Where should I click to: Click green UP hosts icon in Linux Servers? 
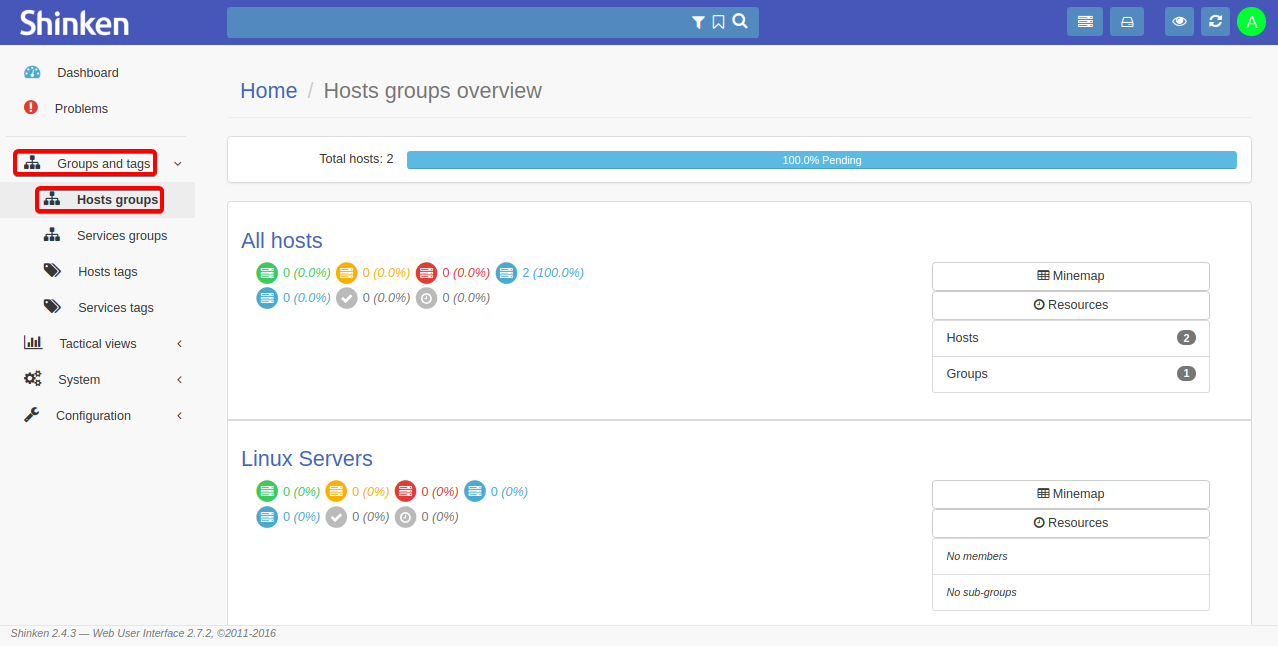[267, 491]
